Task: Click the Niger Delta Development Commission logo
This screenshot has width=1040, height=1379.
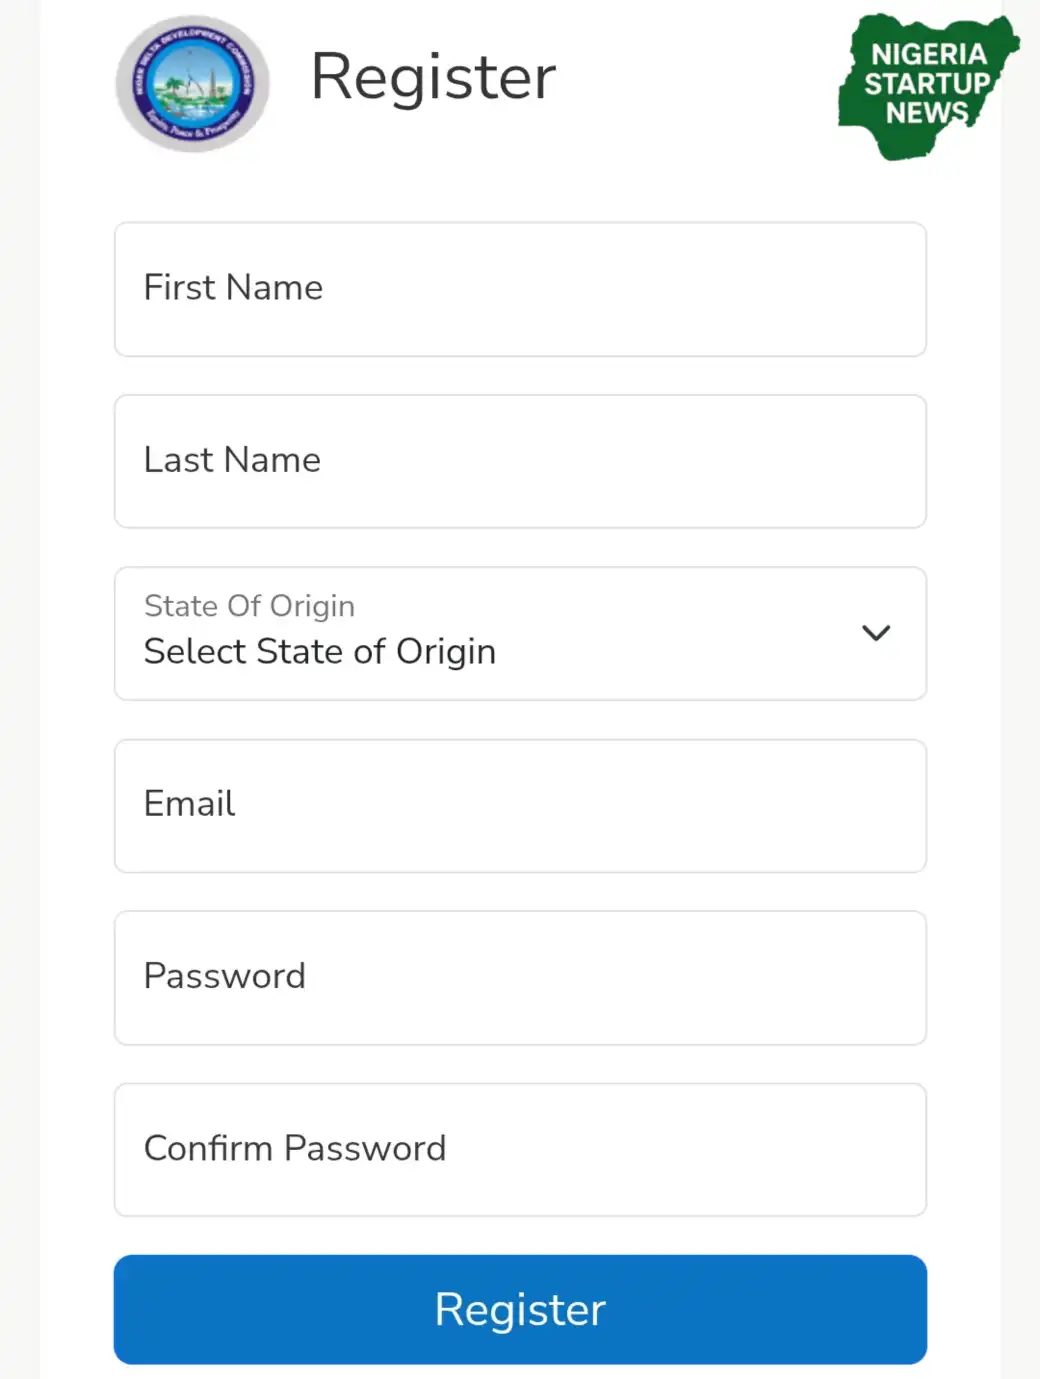Action: coord(192,84)
